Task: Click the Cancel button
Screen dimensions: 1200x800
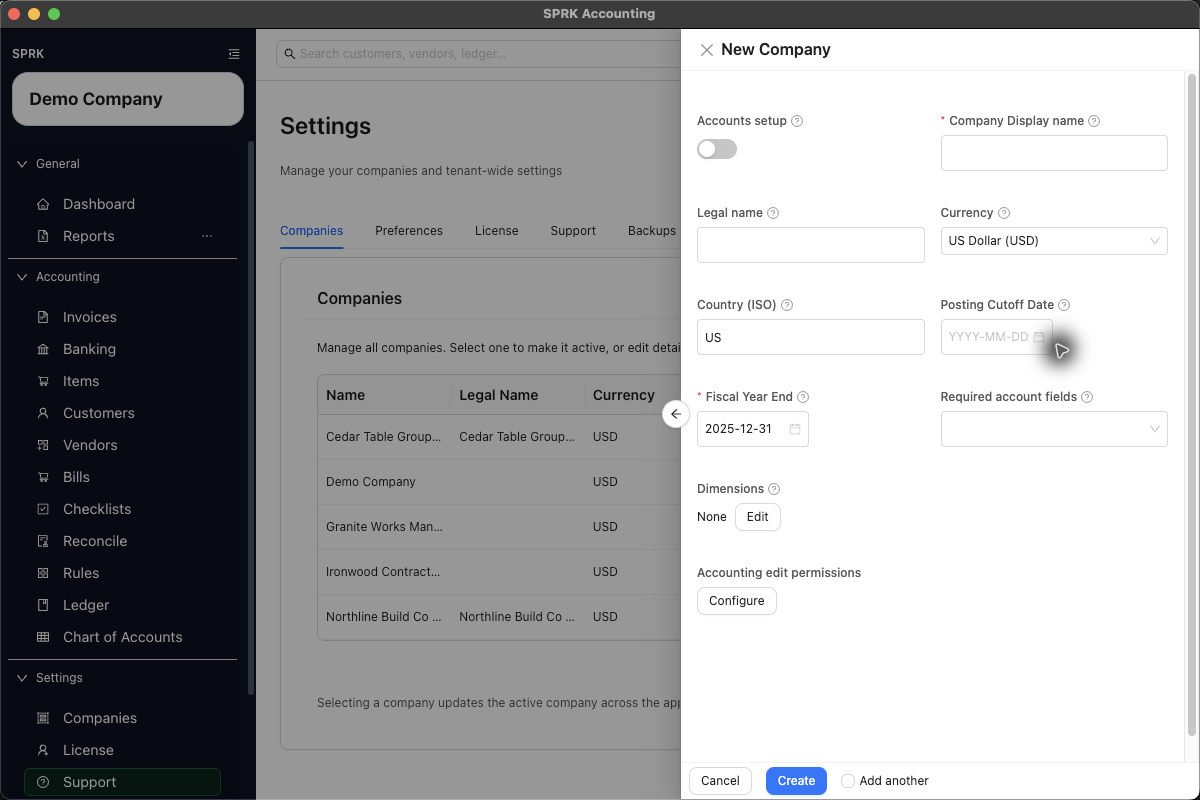Action: (720, 781)
